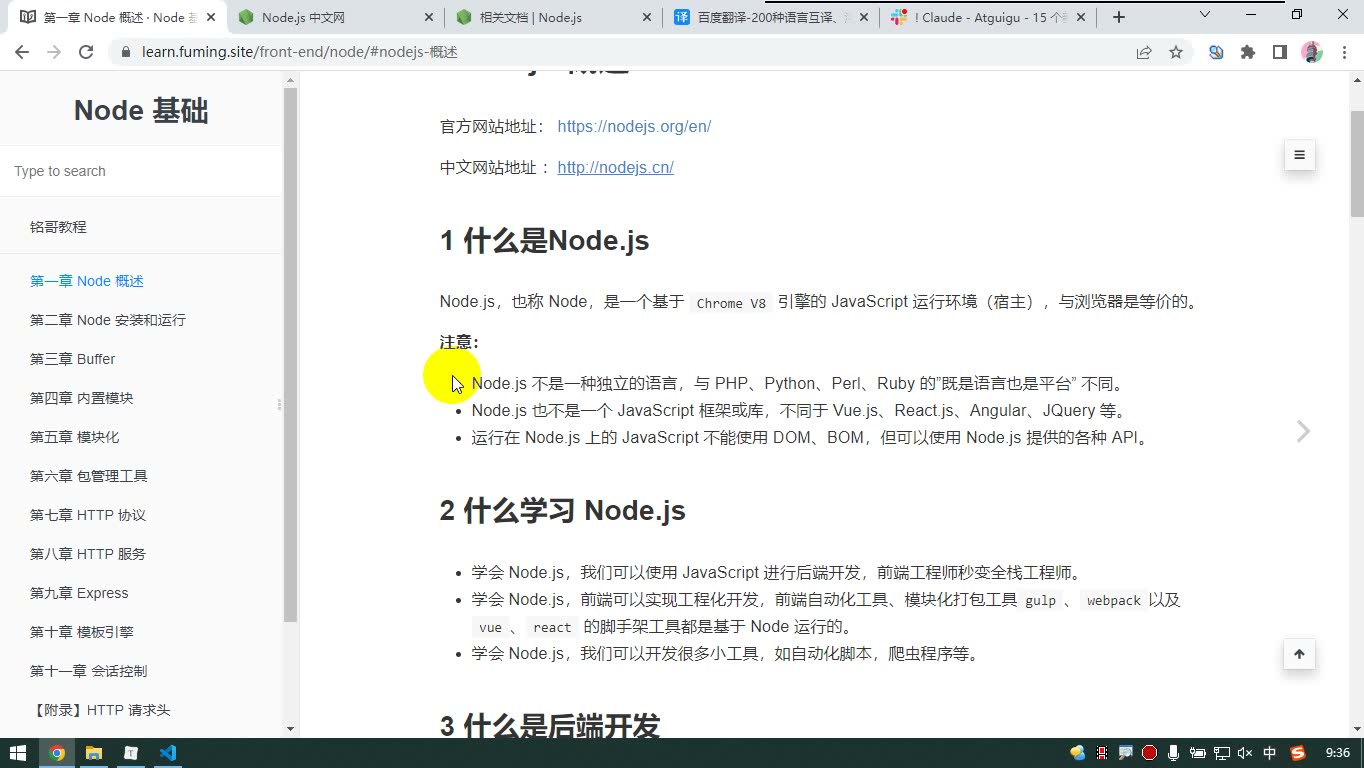The width and height of the screenshot is (1364, 768).
Task: Open 第二章 Node 安装和运行 chapter
Action: [x=108, y=320]
